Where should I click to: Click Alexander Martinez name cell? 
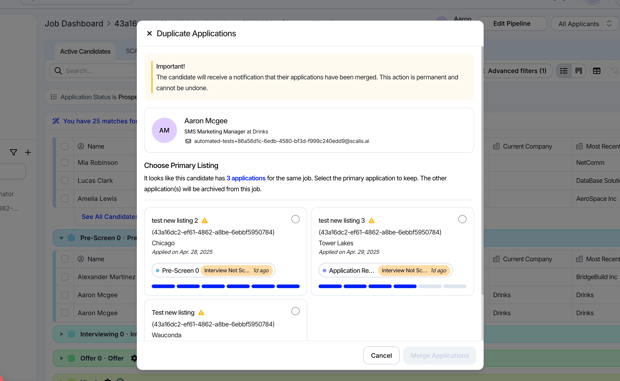pos(106,277)
